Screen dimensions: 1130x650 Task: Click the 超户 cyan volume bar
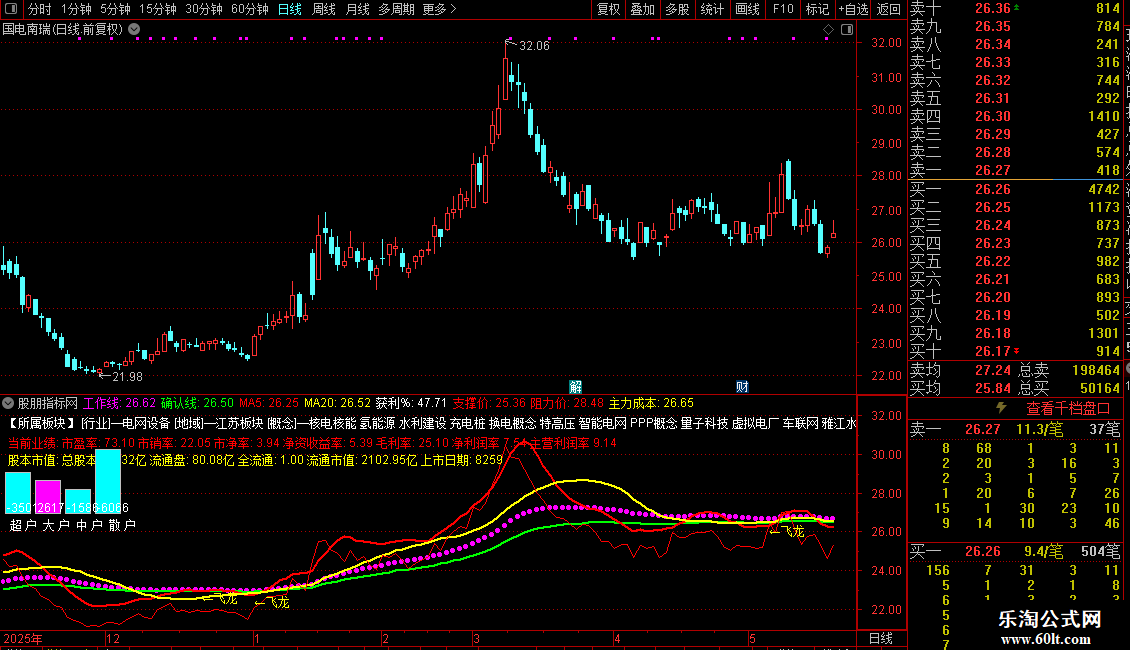pyautogui.click(x=18, y=493)
